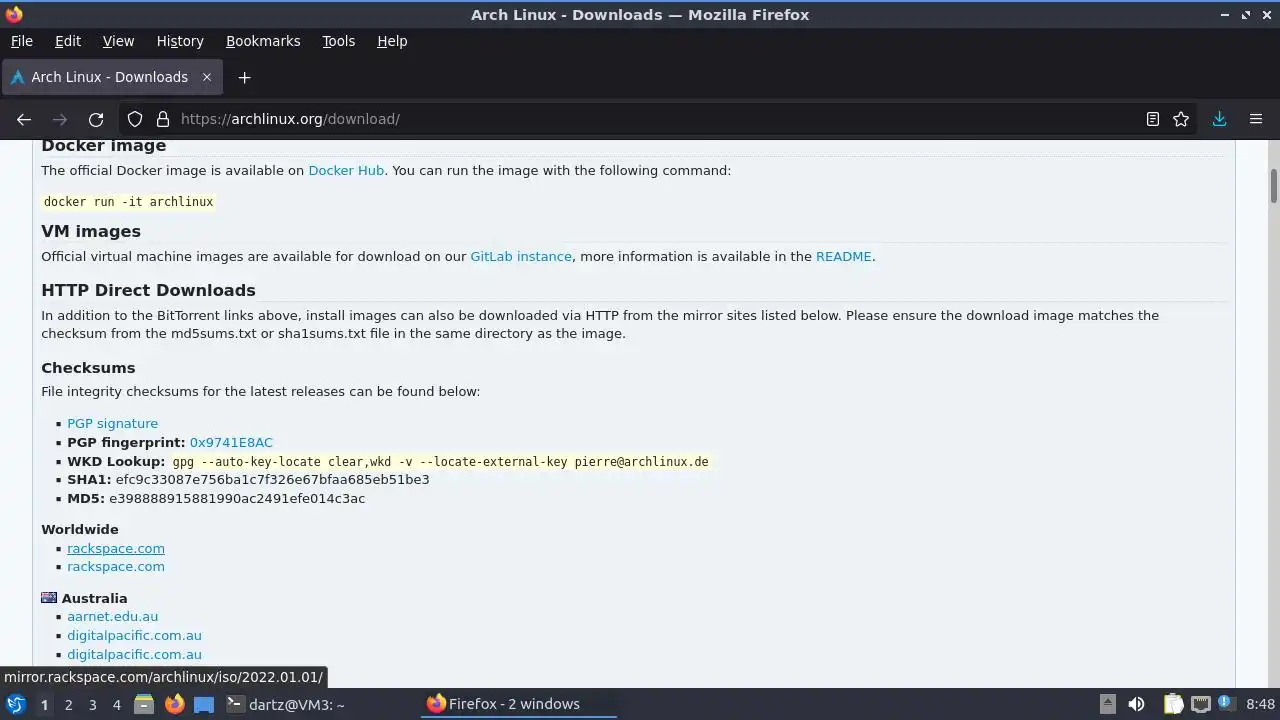Image resolution: width=1280 pixels, height=720 pixels.
Task: Follow the Docker Hub link
Action: pyautogui.click(x=346, y=170)
